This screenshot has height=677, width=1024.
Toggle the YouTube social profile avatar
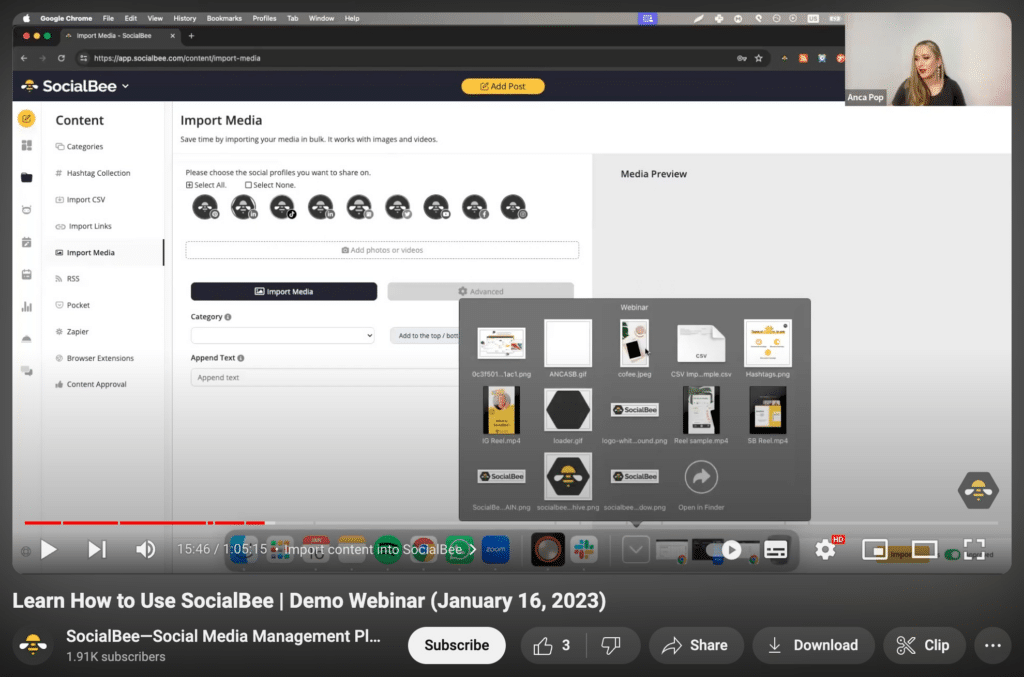coord(436,207)
